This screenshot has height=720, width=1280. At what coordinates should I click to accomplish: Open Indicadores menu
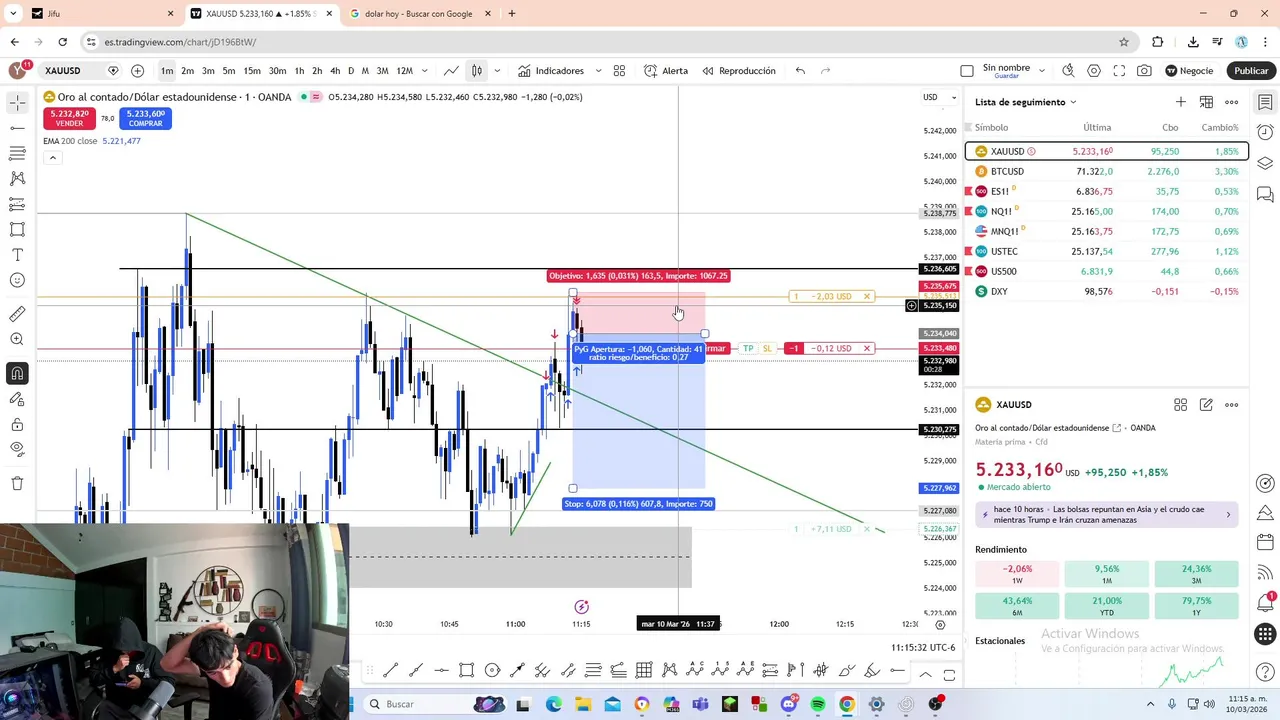550,71
